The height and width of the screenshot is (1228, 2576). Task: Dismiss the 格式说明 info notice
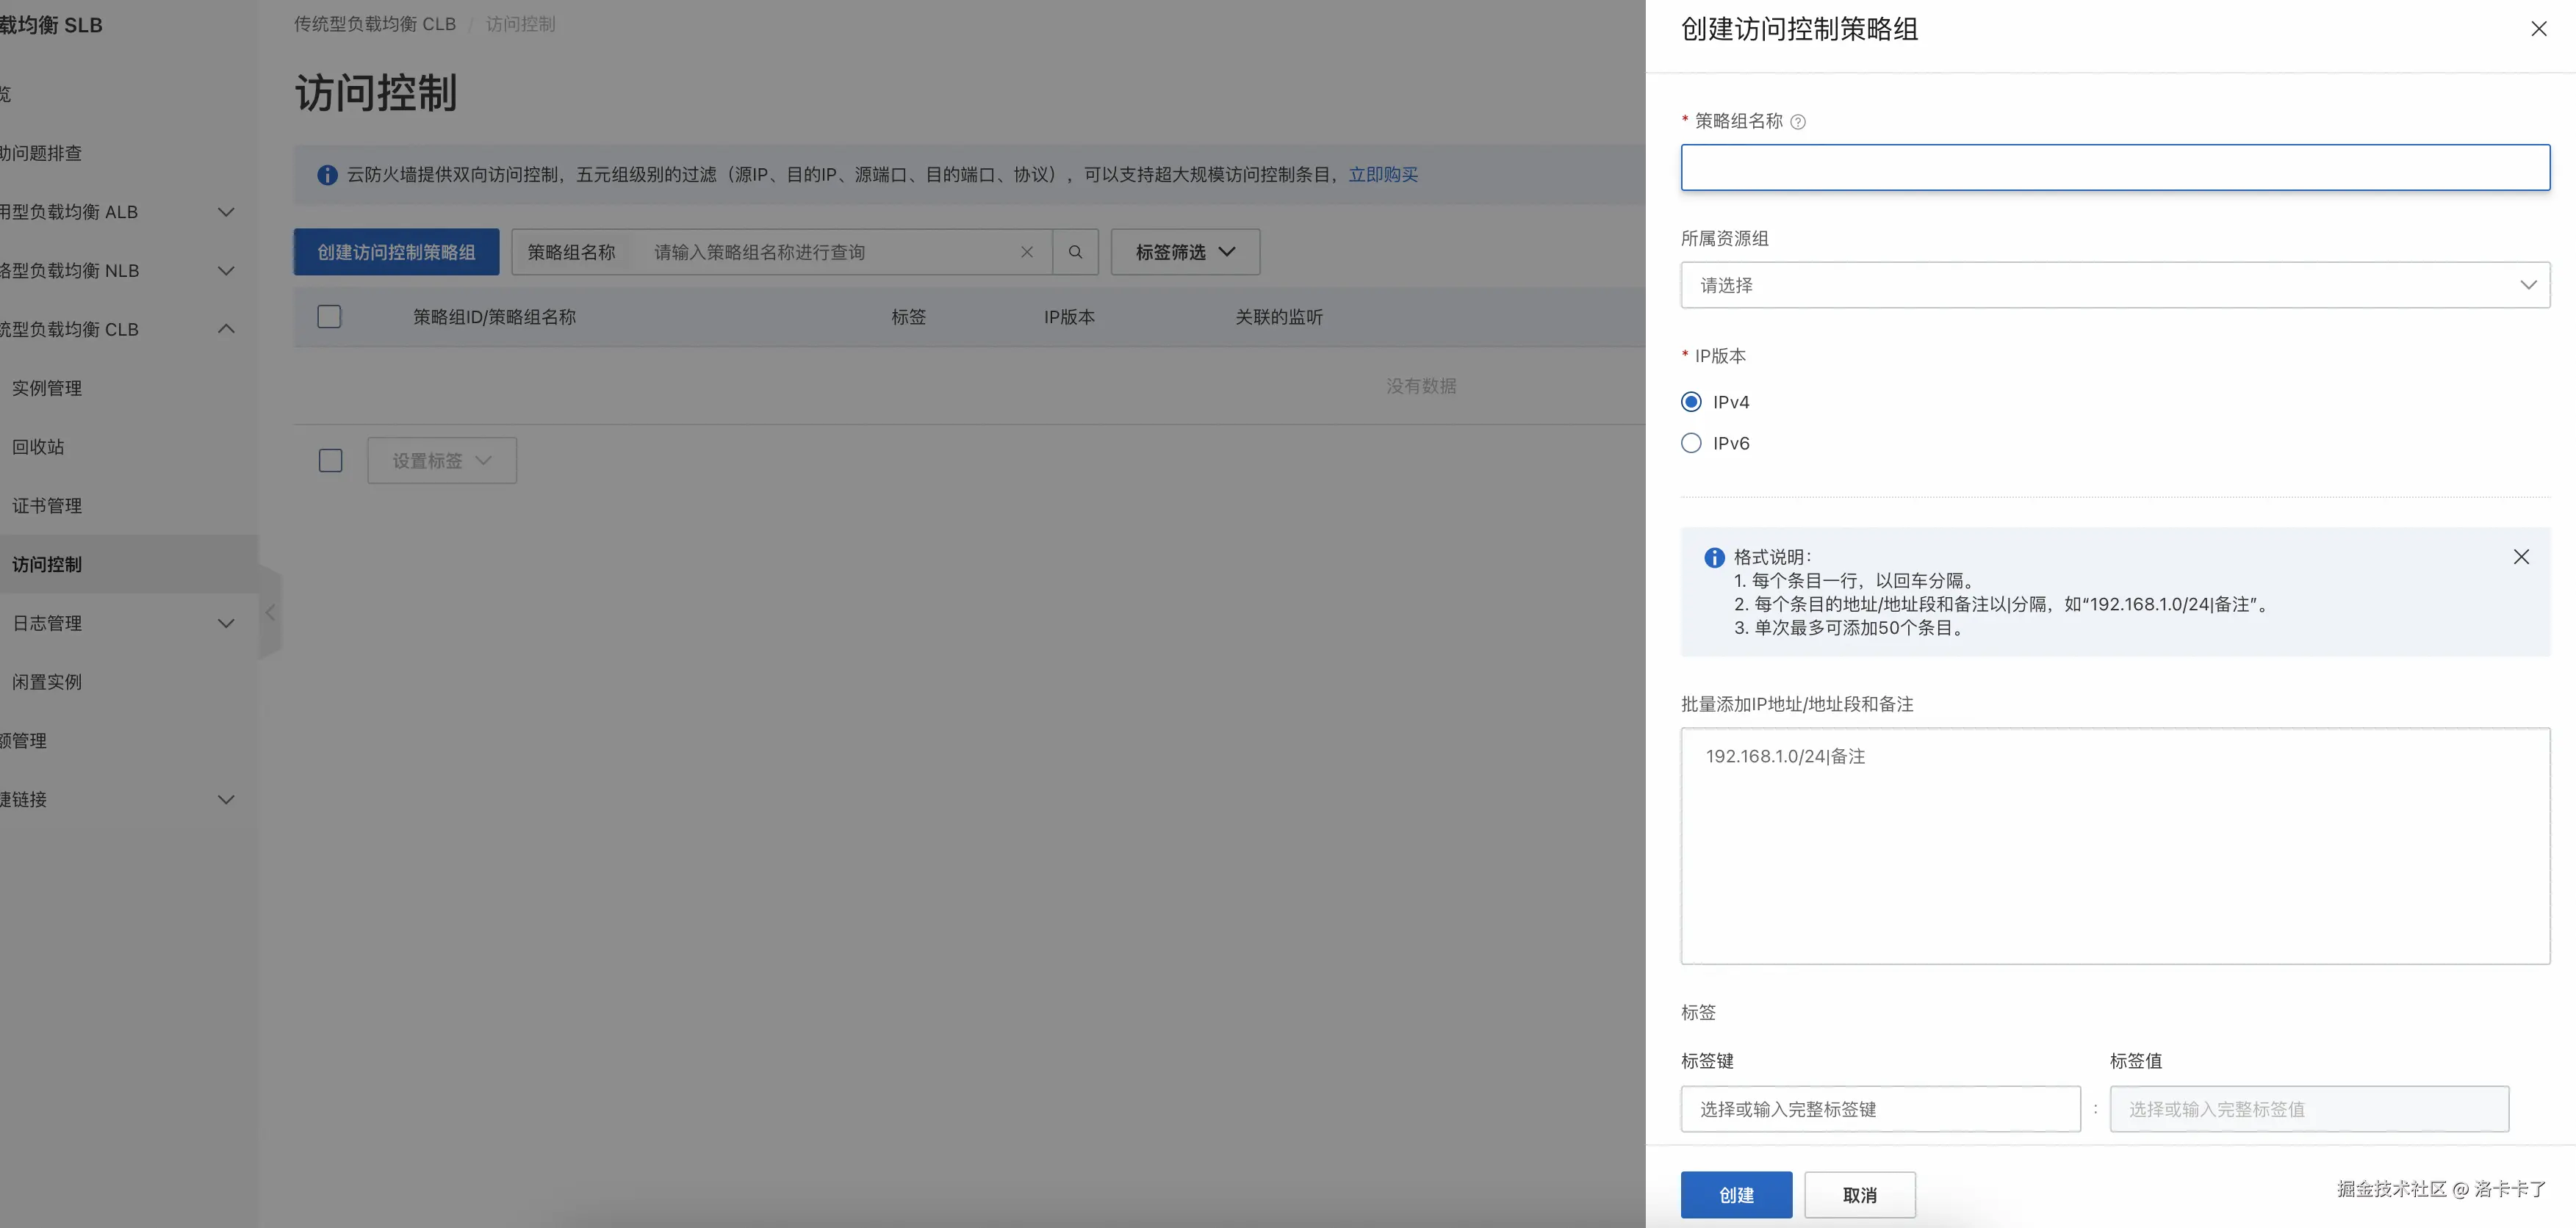point(2520,557)
